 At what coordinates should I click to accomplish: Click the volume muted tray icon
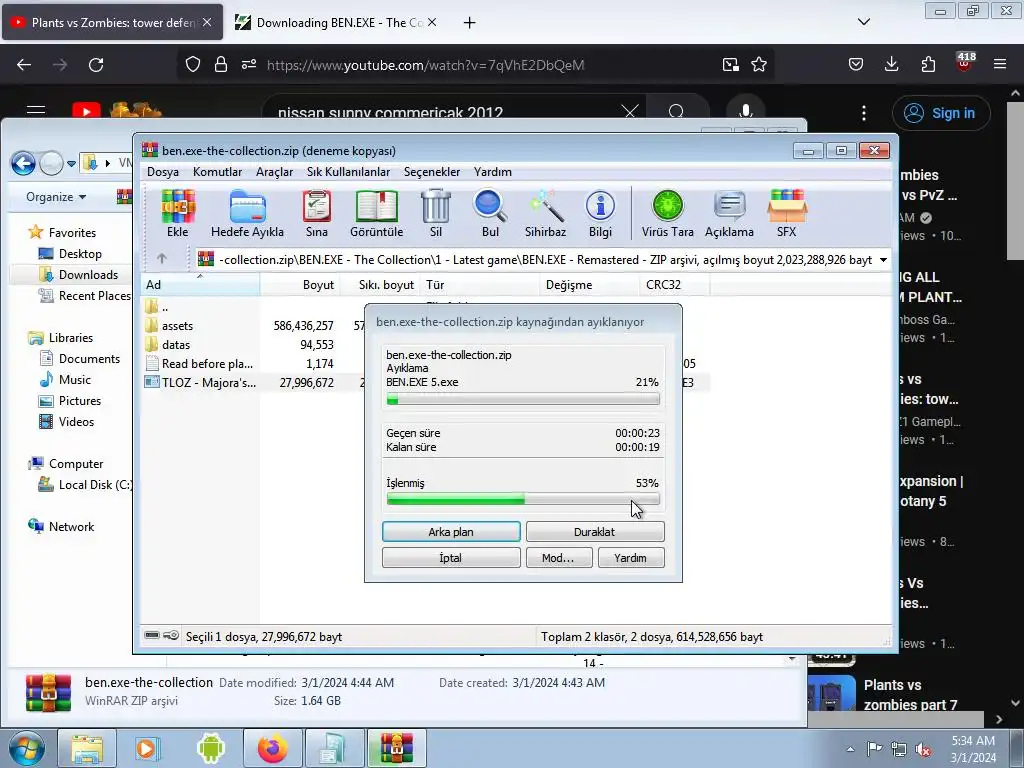[x=923, y=749]
